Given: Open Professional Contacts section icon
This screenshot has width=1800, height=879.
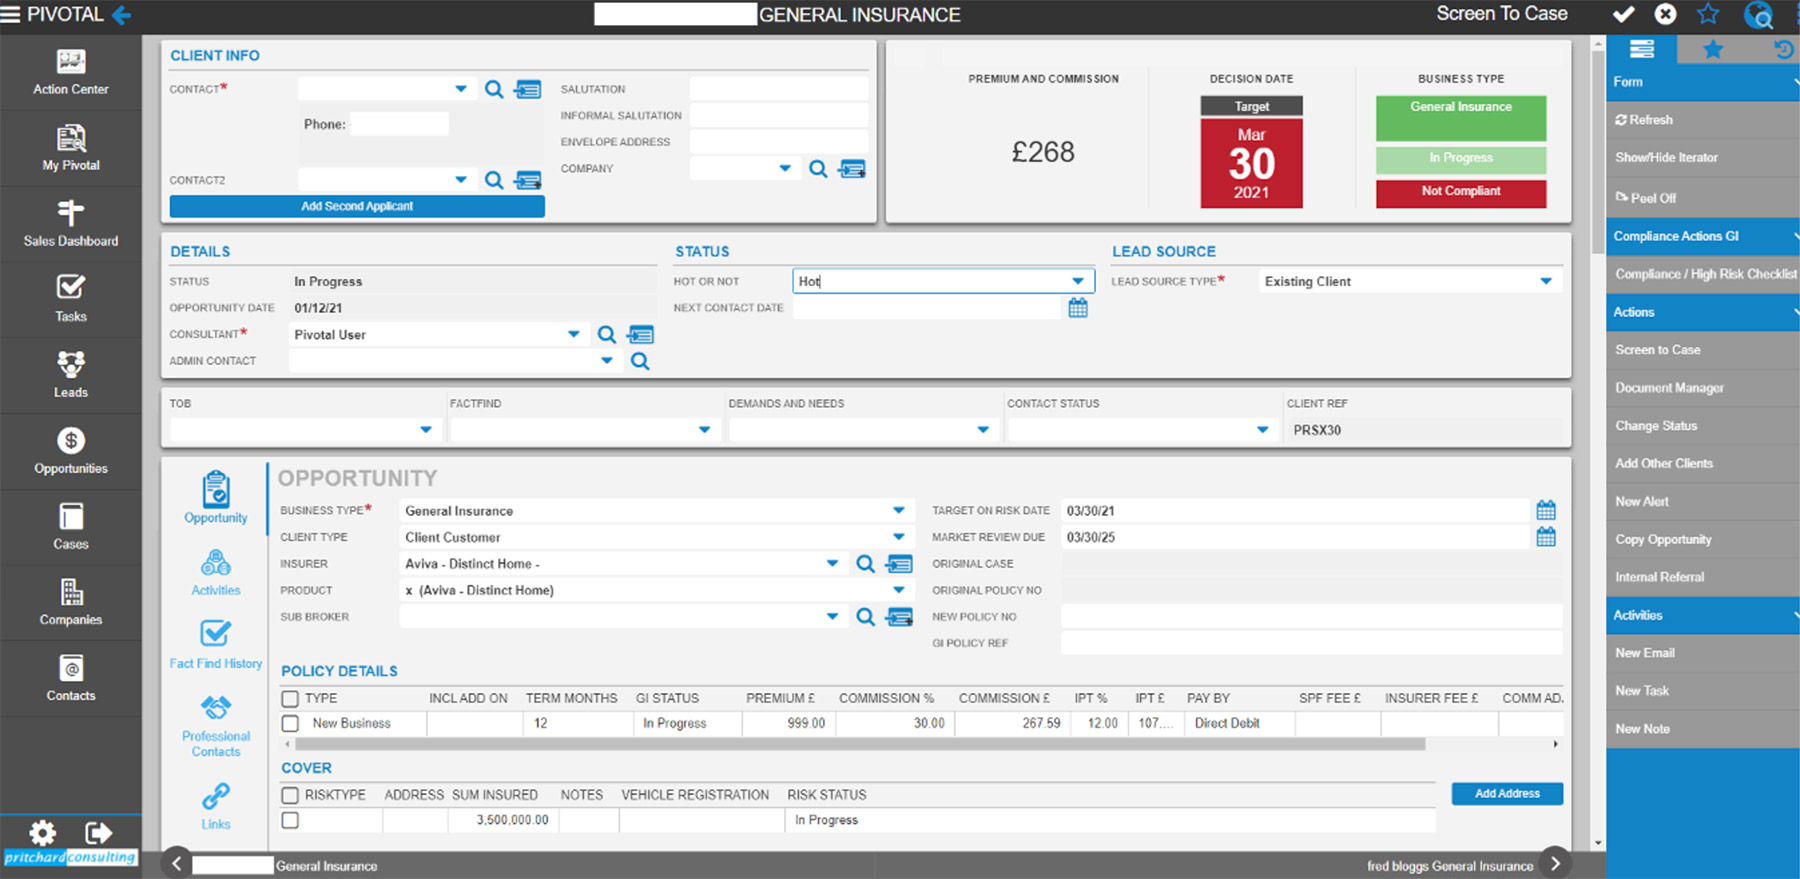Looking at the screenshot, I should point(215,708).
